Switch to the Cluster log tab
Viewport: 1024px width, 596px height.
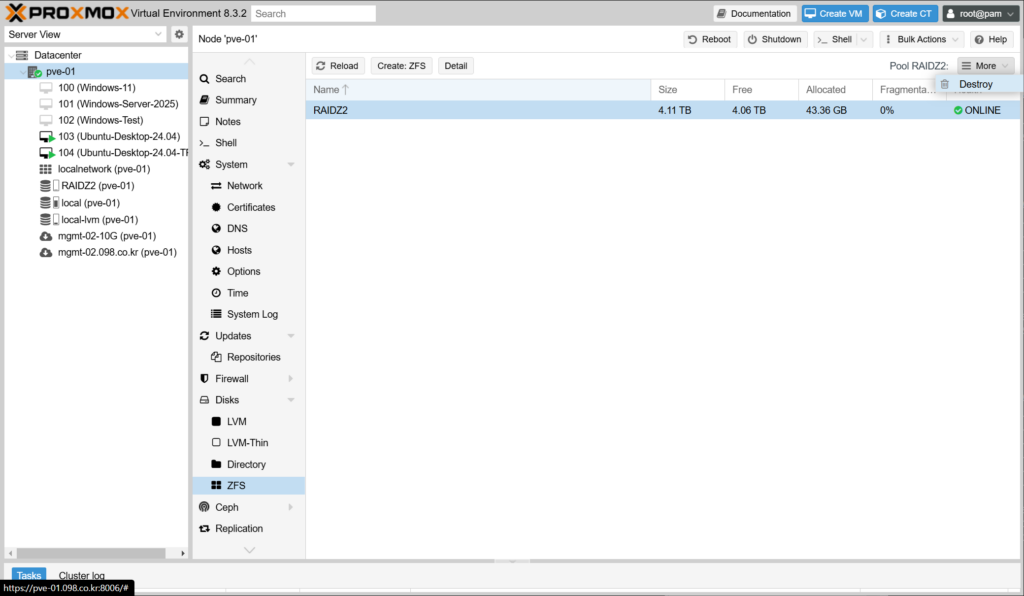pos(81,576)
